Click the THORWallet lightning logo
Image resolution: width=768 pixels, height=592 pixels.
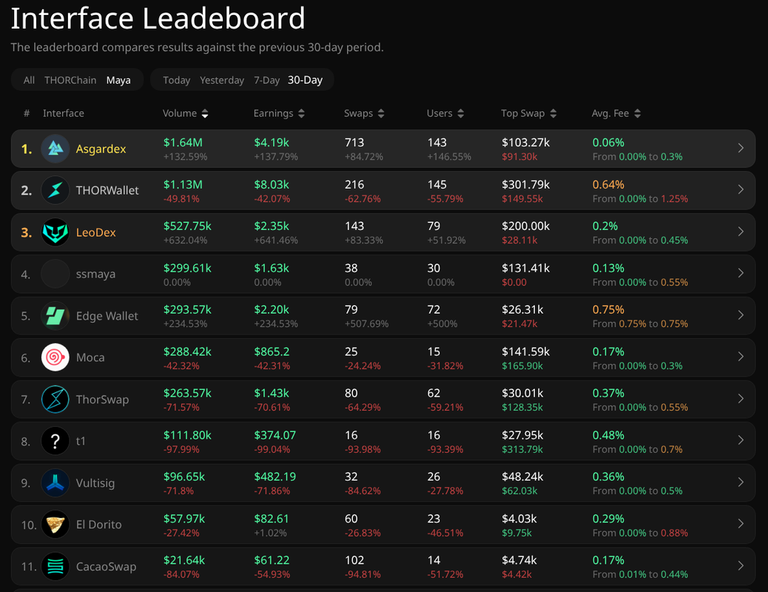[55, 190]
